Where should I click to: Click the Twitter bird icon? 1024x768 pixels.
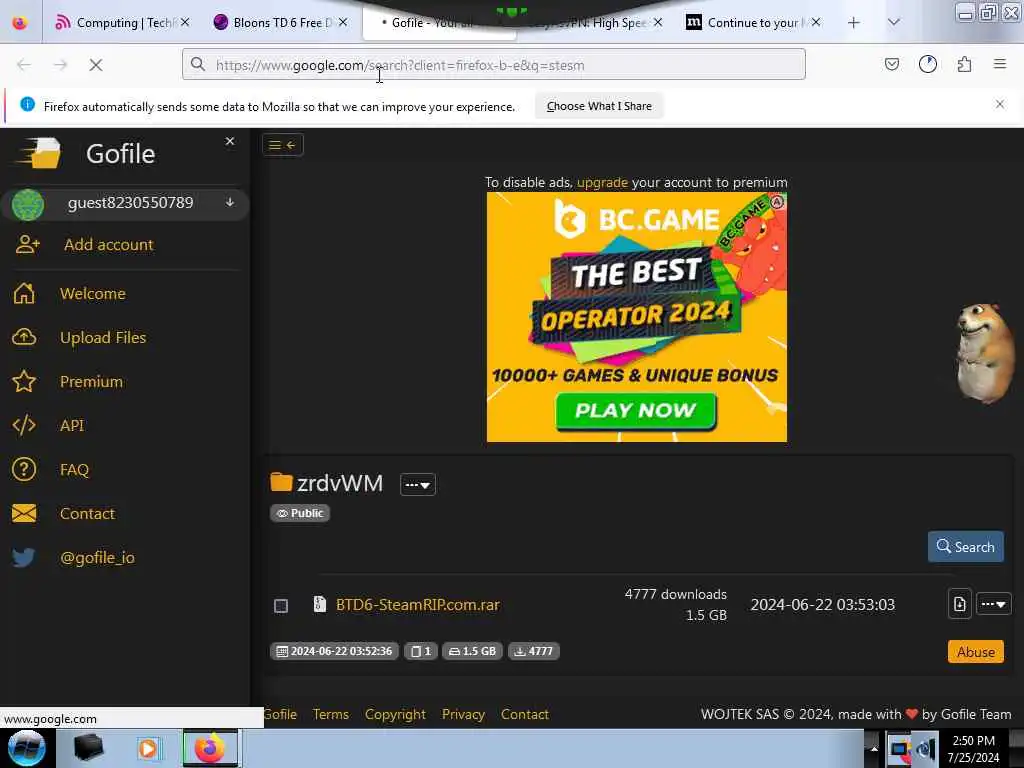coord(24,558)
